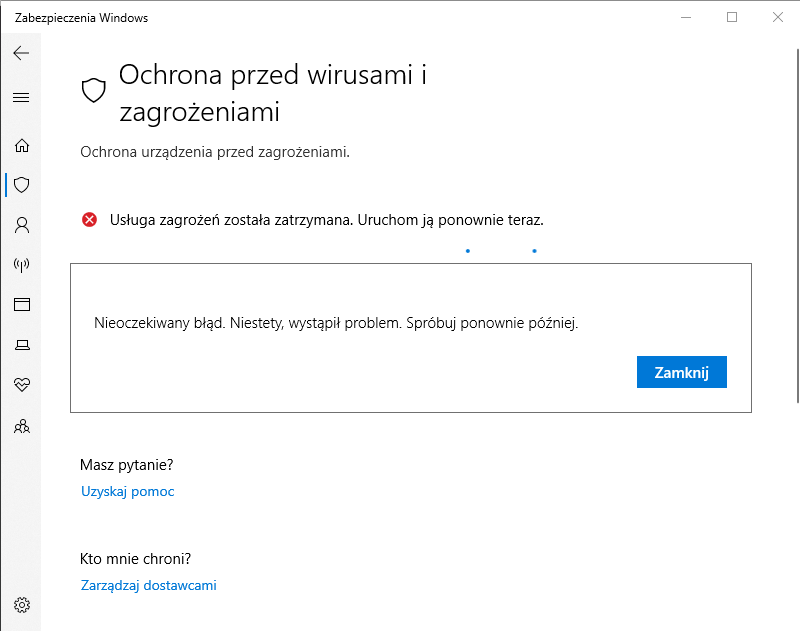Open firewall and network protection icon
Viewport: 800px width, 631px height.
(x=21, y=265)
